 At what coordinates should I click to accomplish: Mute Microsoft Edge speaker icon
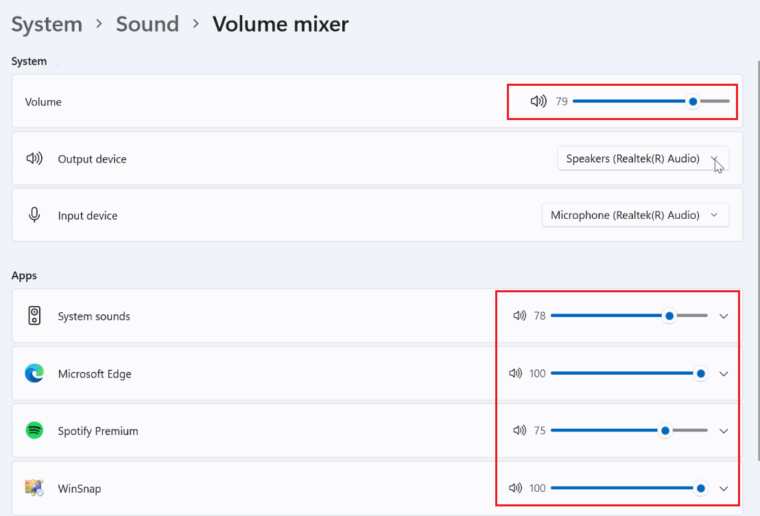(x=515, y=373)
